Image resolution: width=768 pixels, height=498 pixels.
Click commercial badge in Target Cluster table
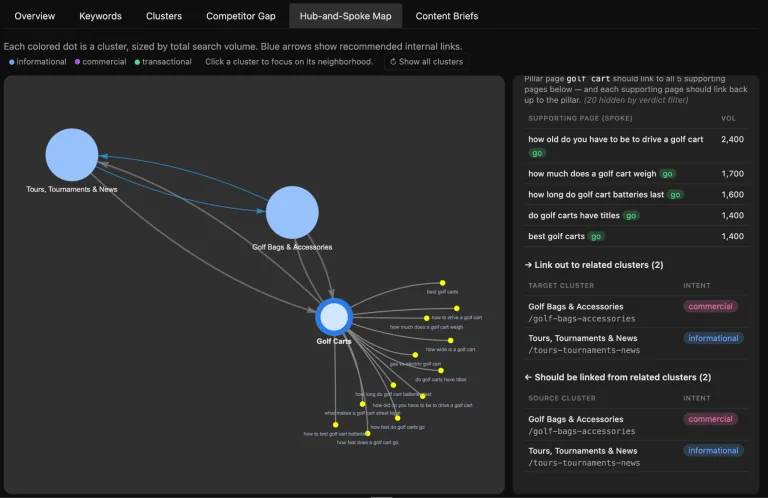(710, 307)
